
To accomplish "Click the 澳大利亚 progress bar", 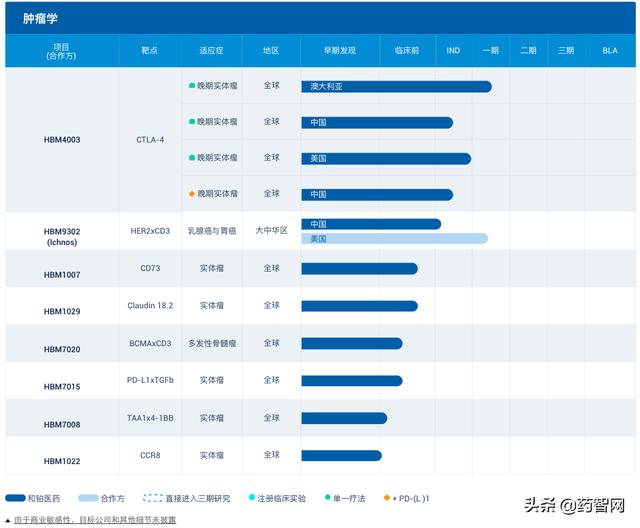I will [x=396, y=87].
